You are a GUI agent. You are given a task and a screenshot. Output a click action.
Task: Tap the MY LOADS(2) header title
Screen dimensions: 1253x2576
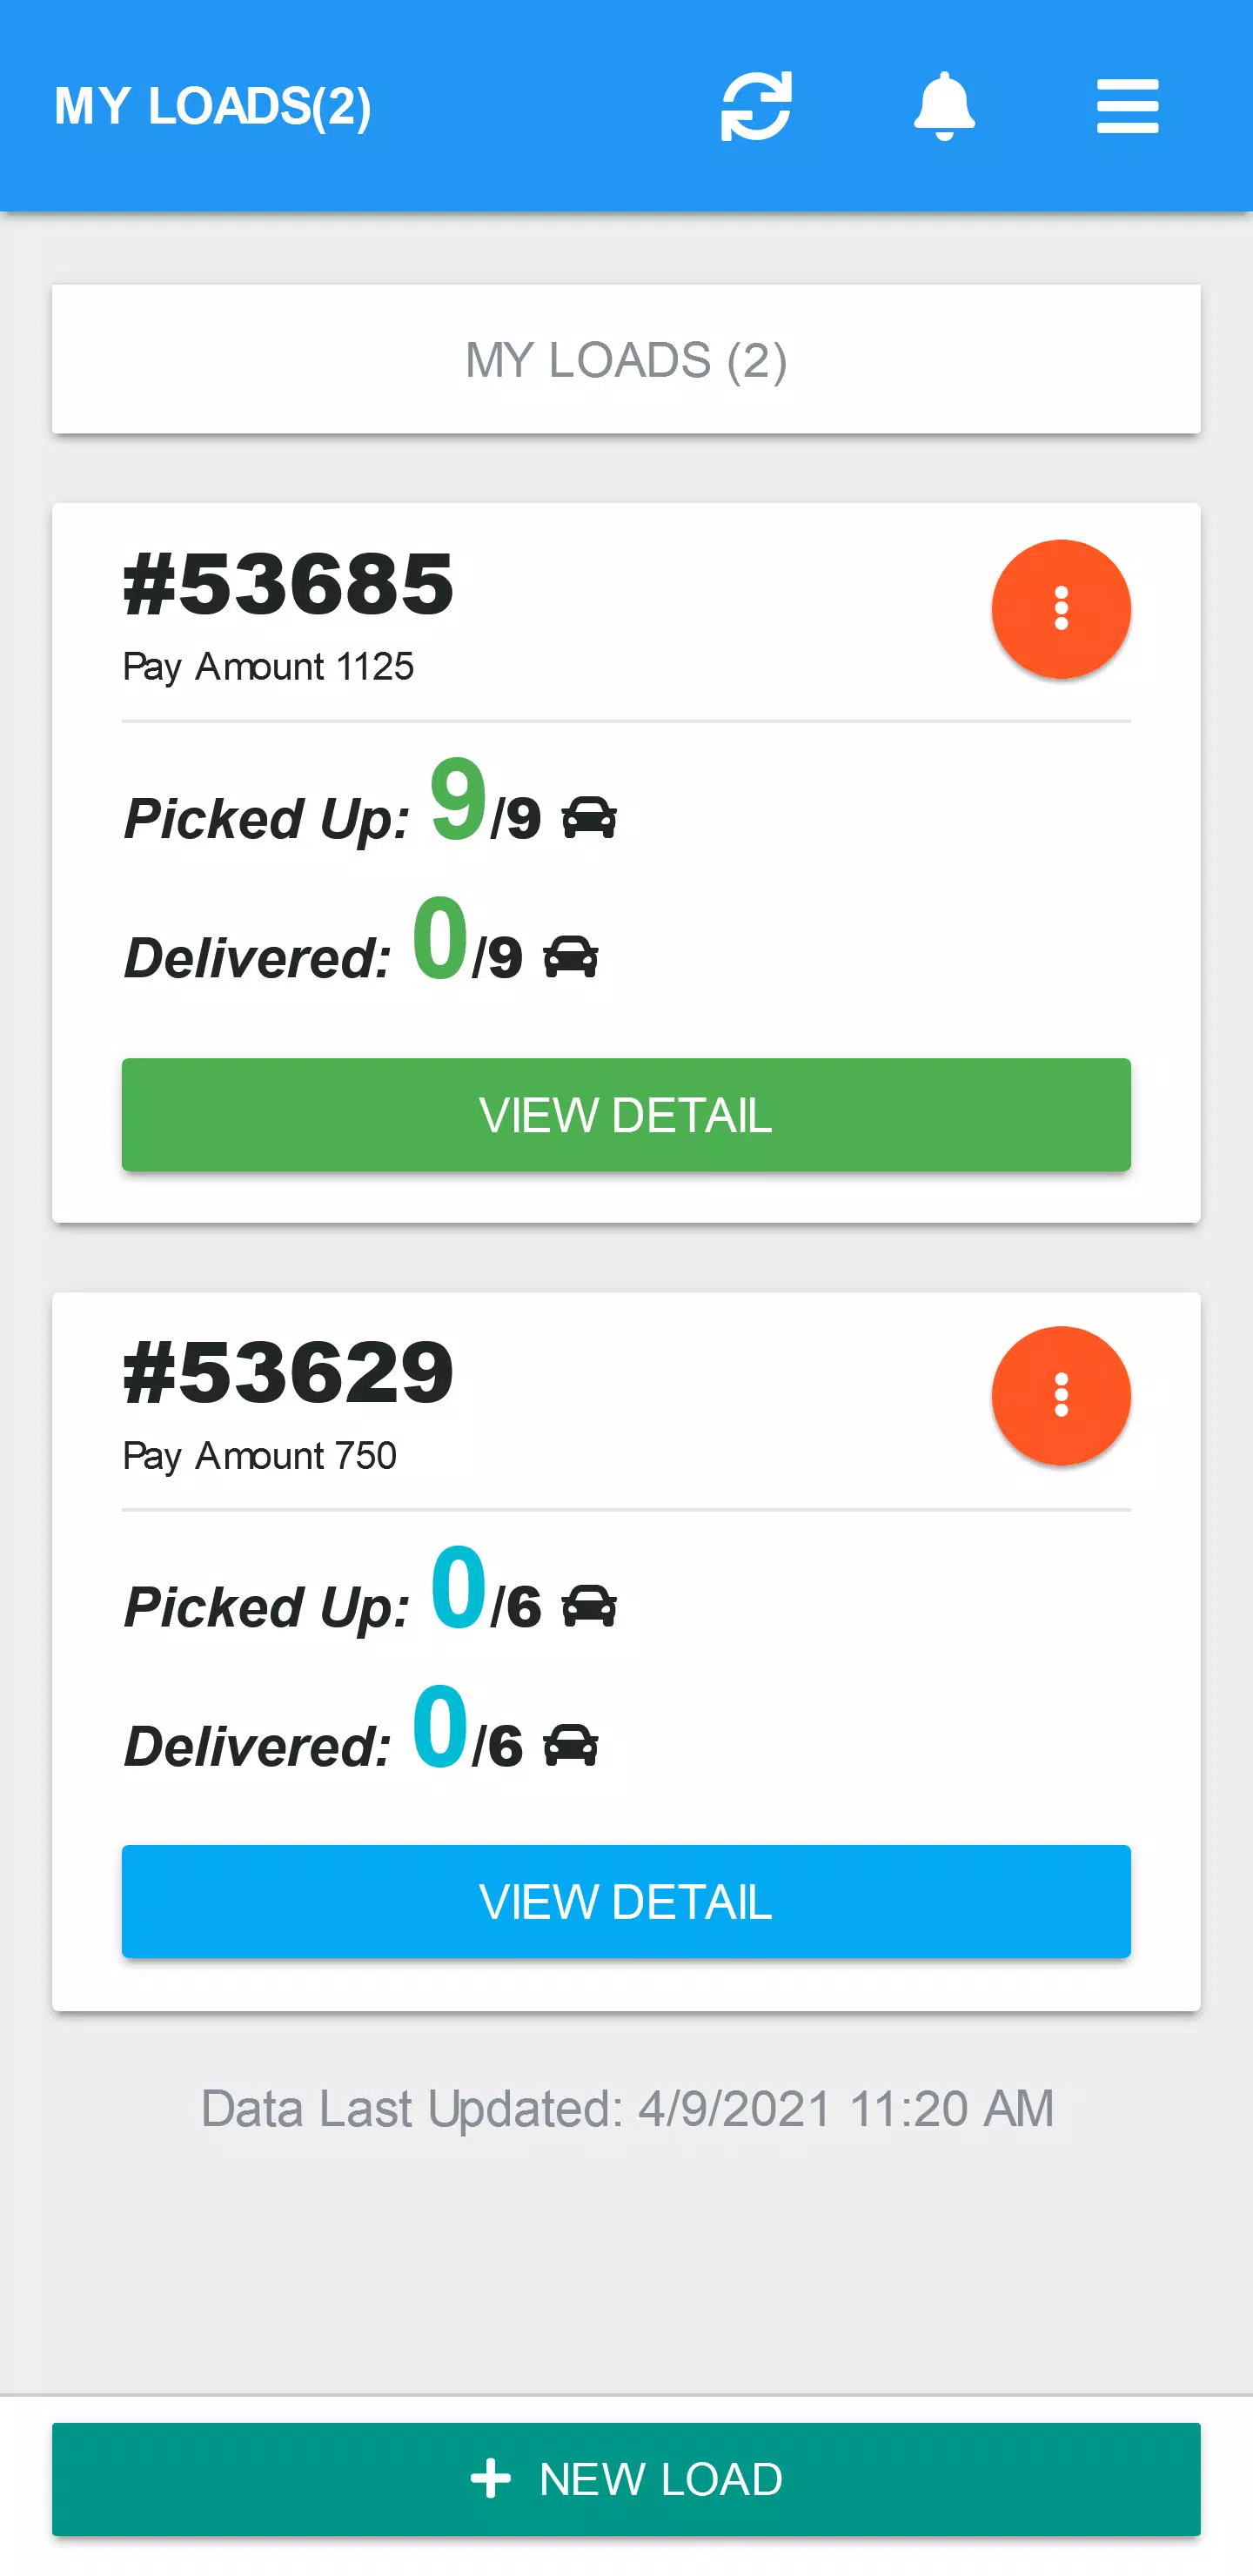click(213, 106)
